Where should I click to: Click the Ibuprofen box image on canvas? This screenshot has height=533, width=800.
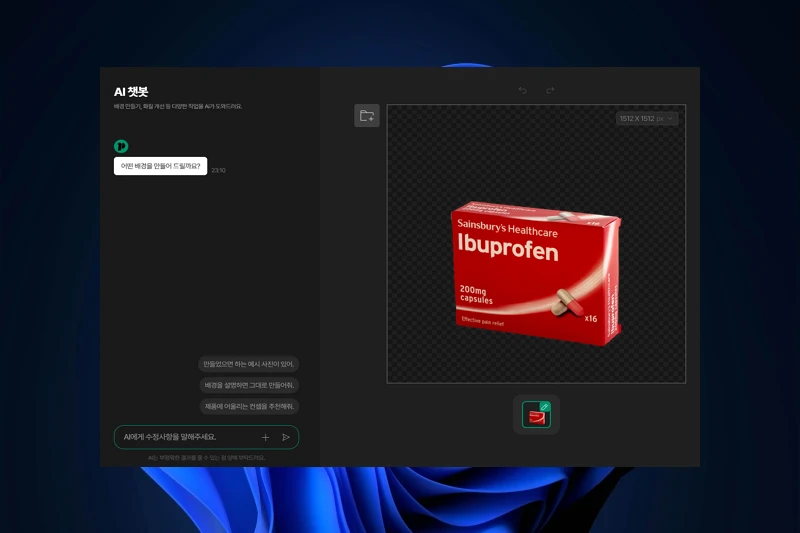click(x=536, y=273)
